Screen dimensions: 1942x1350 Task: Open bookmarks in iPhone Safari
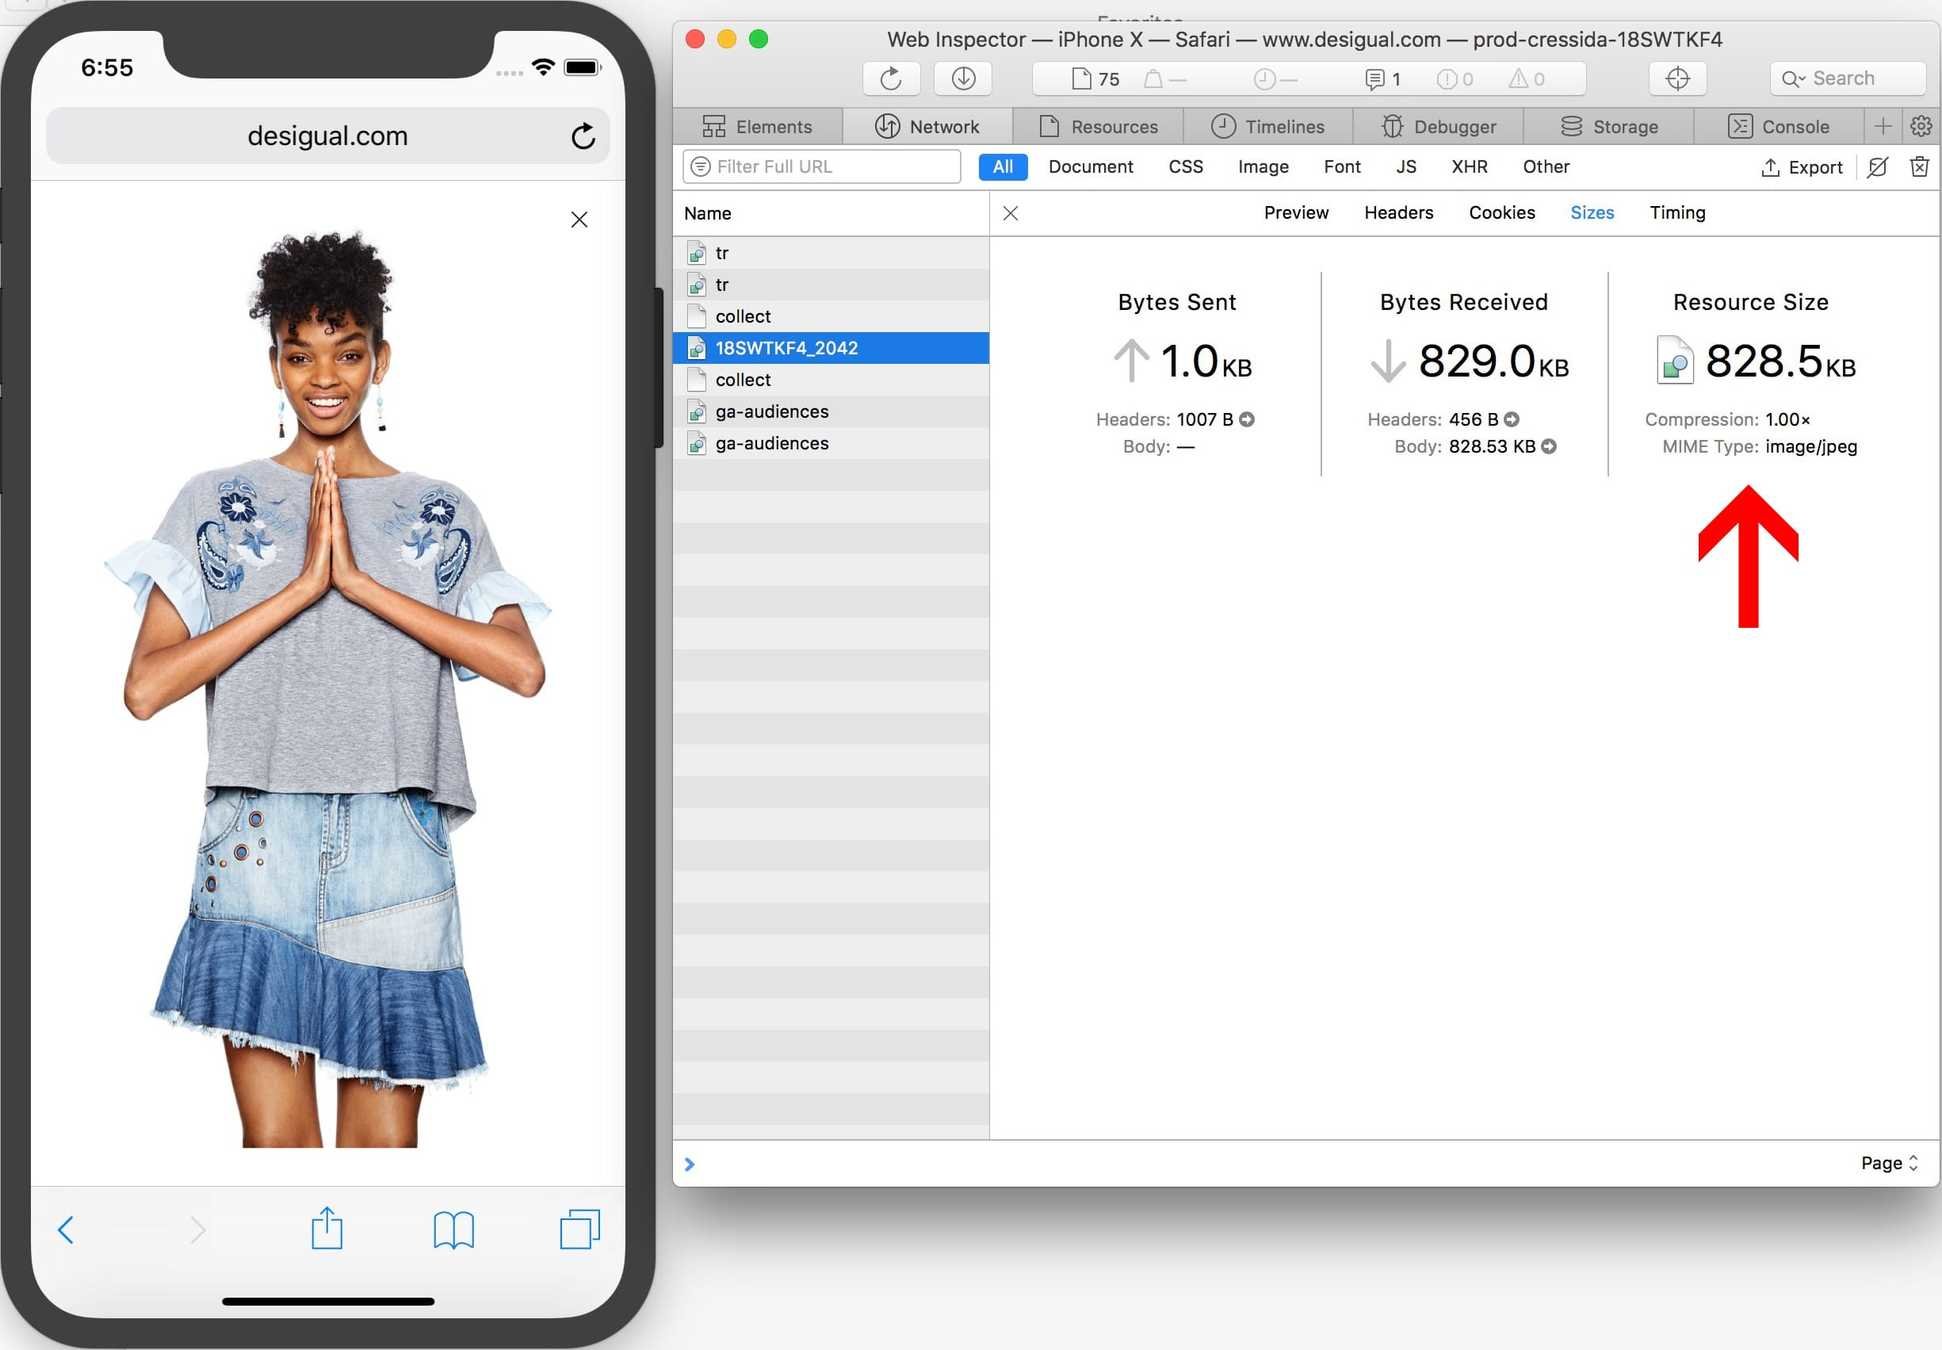tap(453, 1229)
